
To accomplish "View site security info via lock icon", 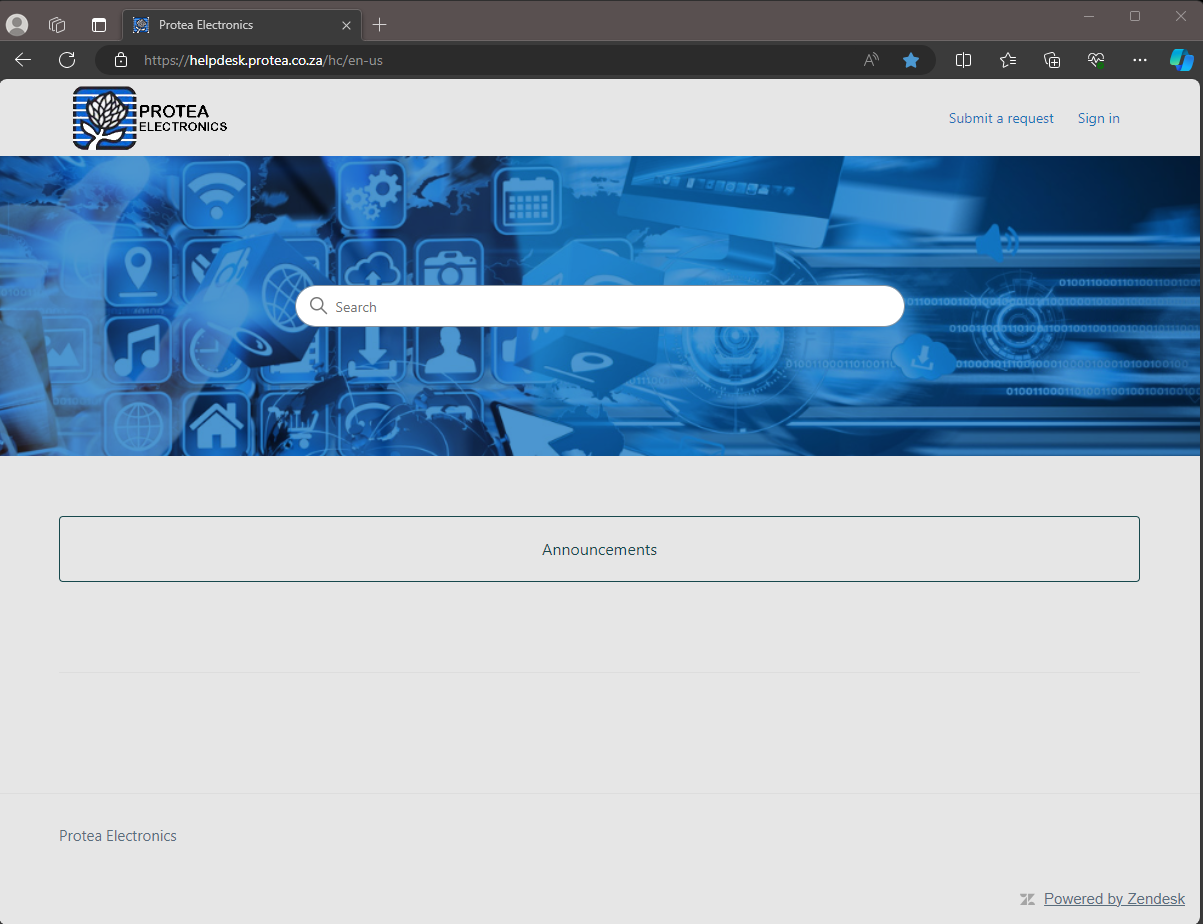I will pos(120,60).
